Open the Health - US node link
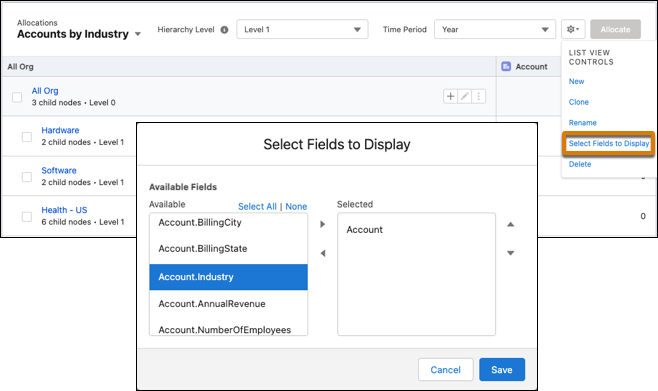Image resolution: width=658 pixels, height=391 pixels. tap(64, 210)
